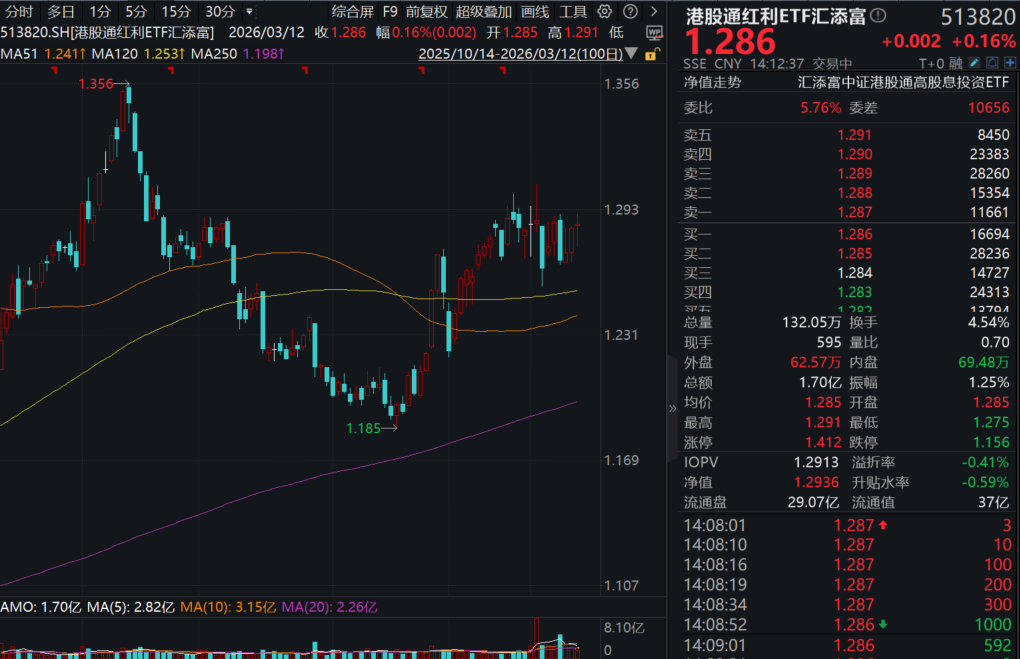Select the 15分 period tab

pyautogui.click(x=177, y=12)
